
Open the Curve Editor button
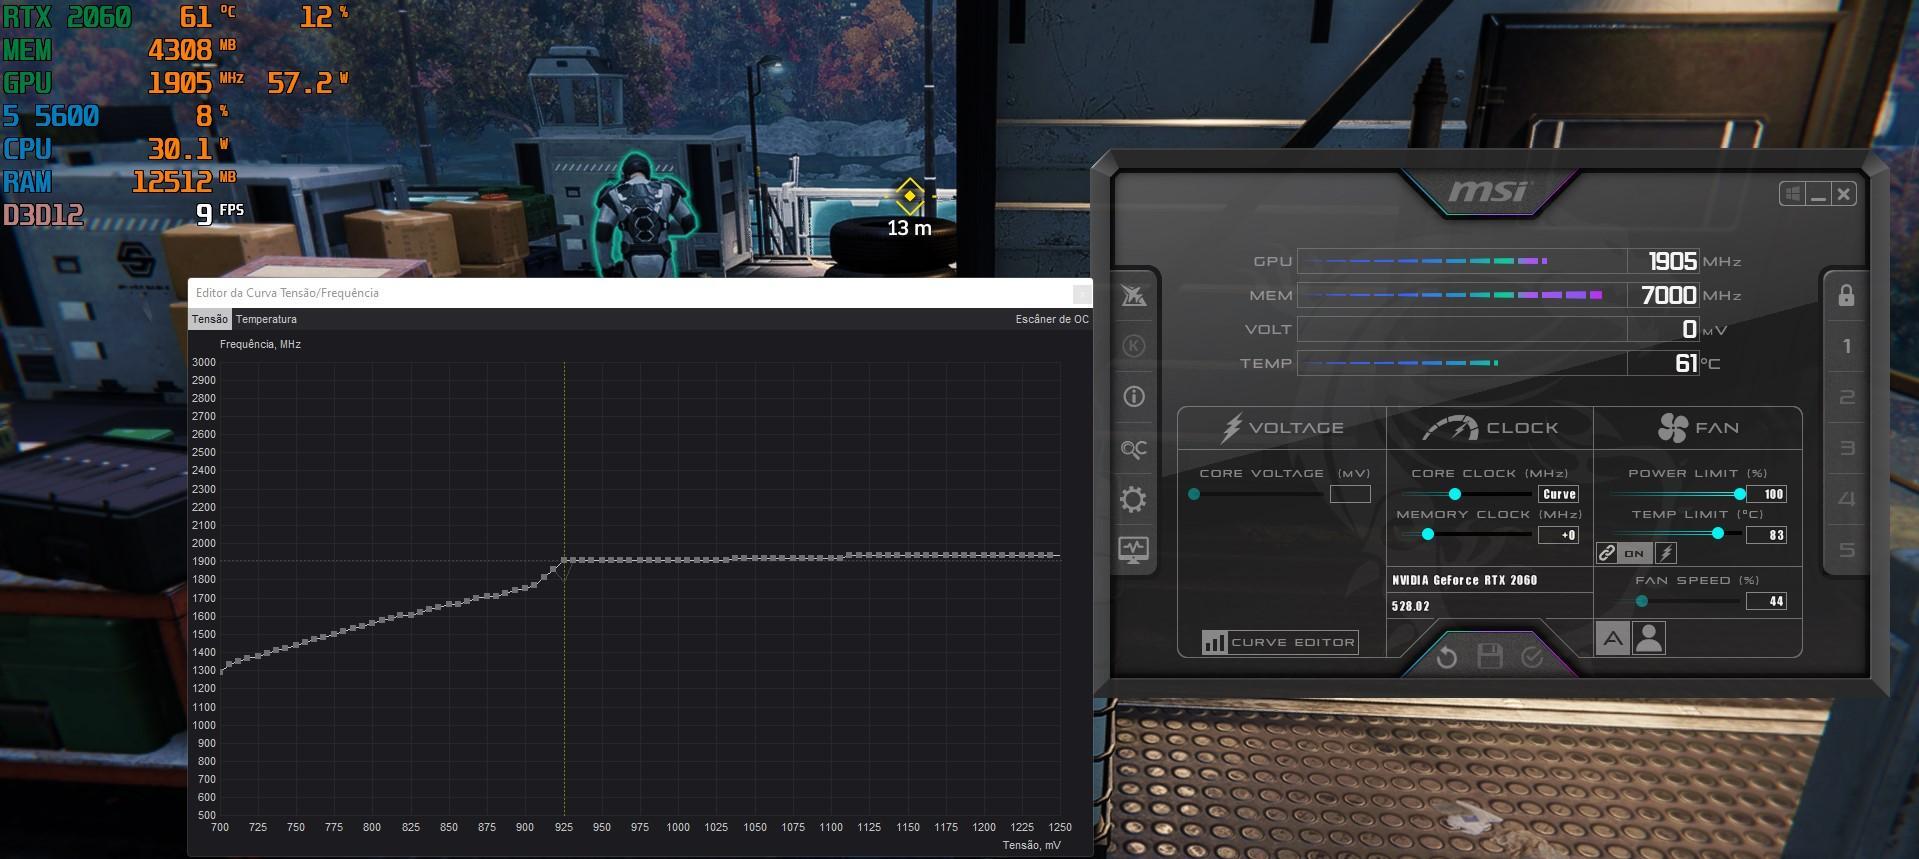point(1280,642)
